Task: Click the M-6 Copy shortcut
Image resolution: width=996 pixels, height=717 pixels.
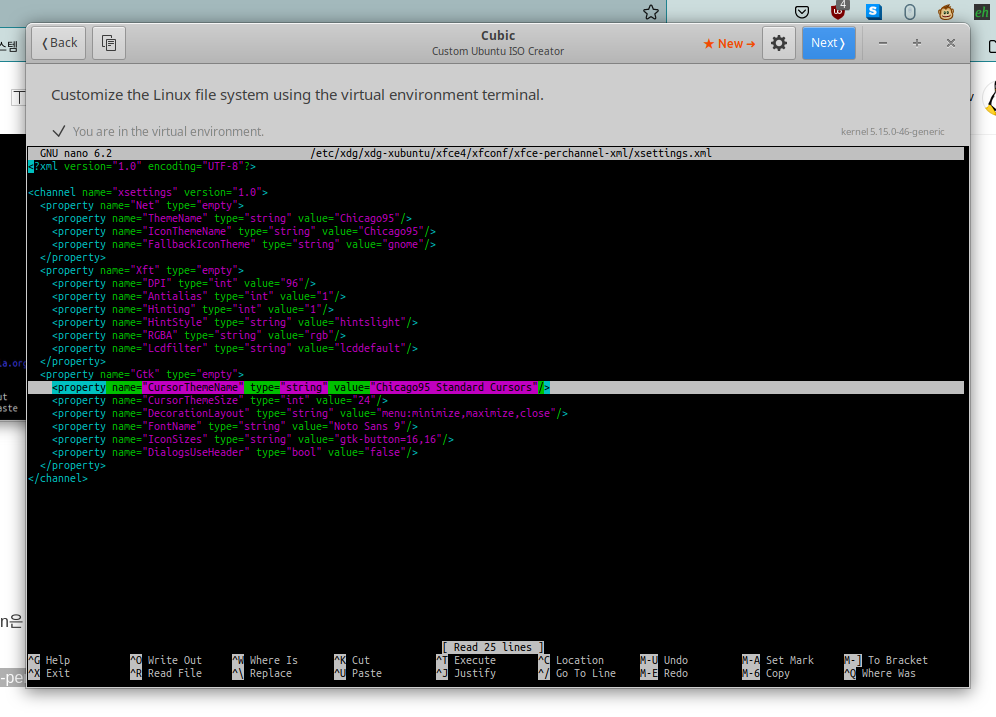Action: [766, 673]
